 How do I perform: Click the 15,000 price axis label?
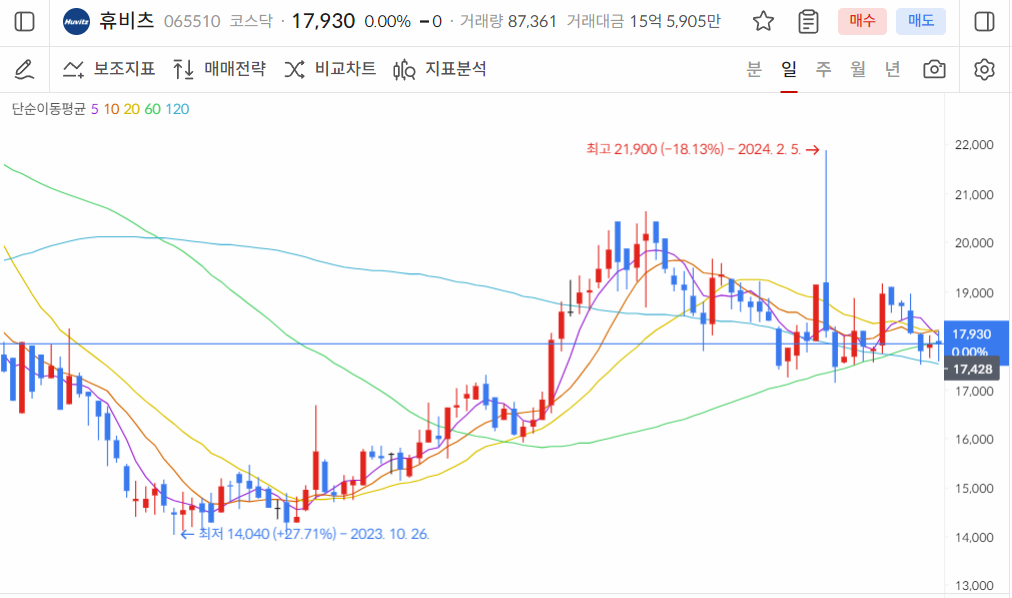pyautogui.click(x=974, y=488)
